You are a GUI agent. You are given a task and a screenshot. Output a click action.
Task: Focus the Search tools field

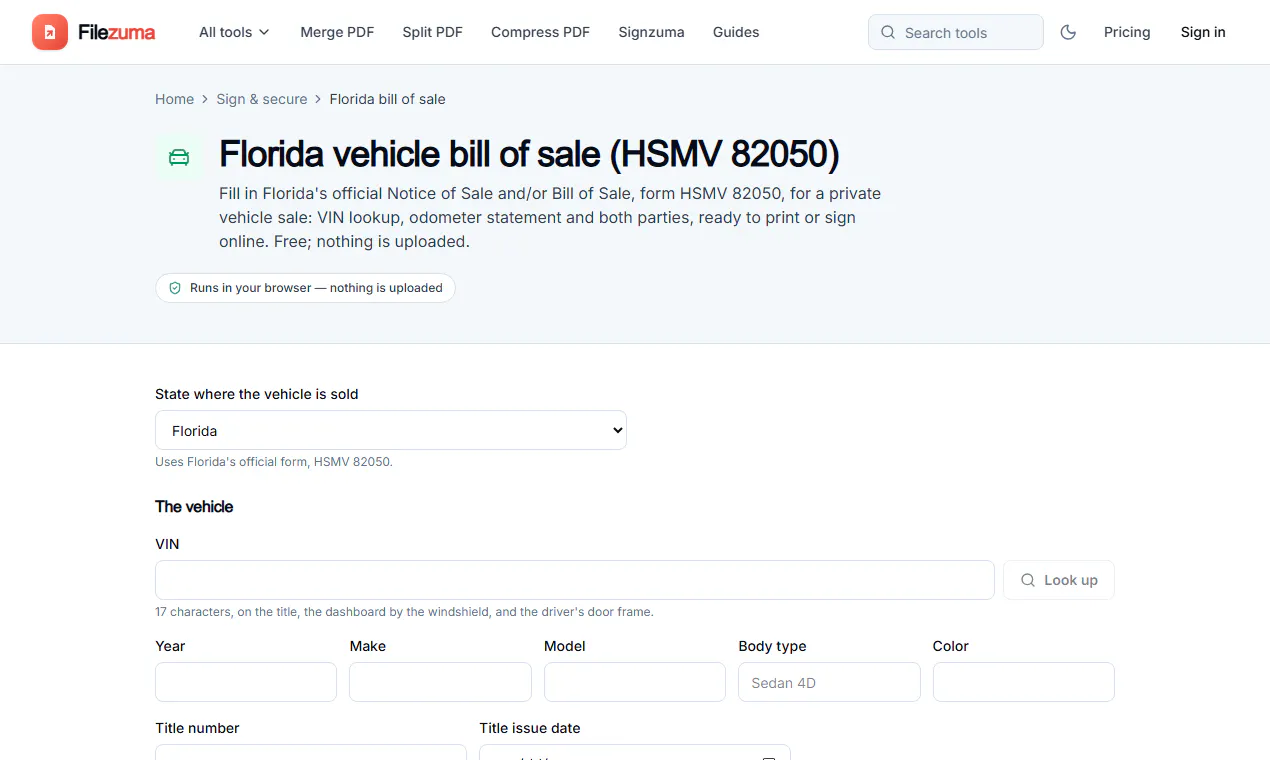tap(956, 32)
